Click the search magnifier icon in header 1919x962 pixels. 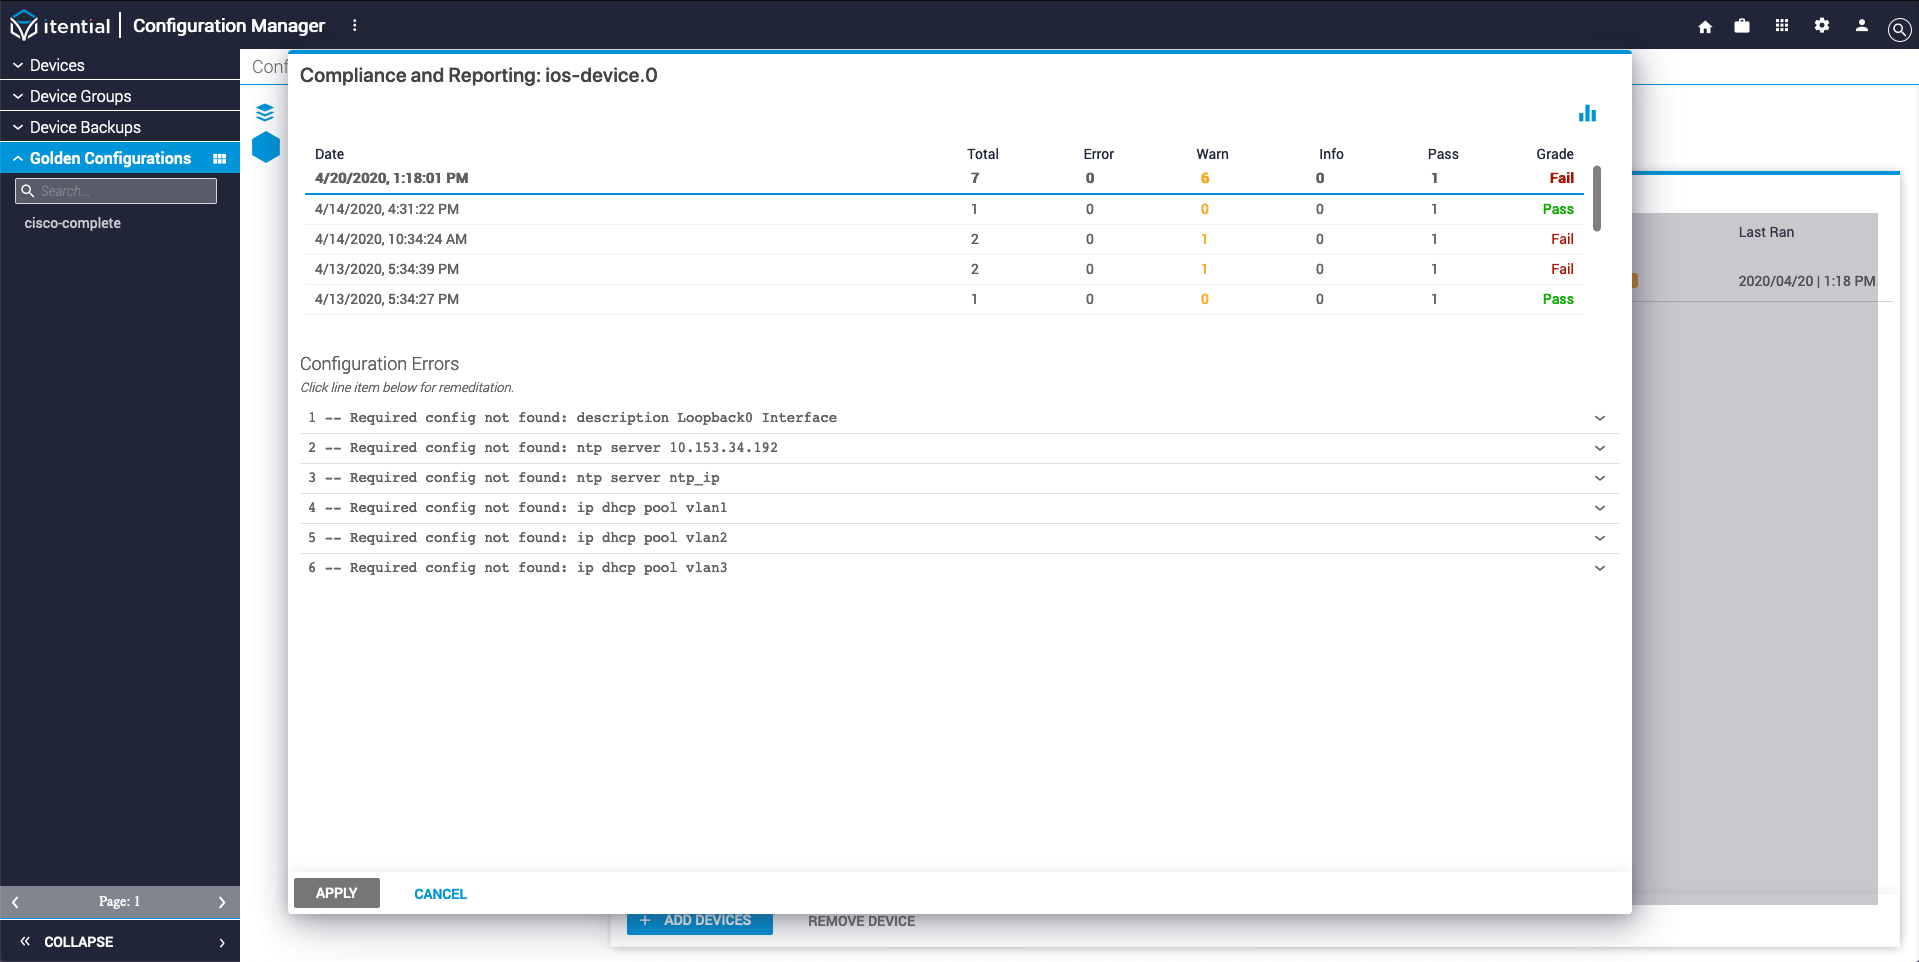click(x=1899, y=29)
